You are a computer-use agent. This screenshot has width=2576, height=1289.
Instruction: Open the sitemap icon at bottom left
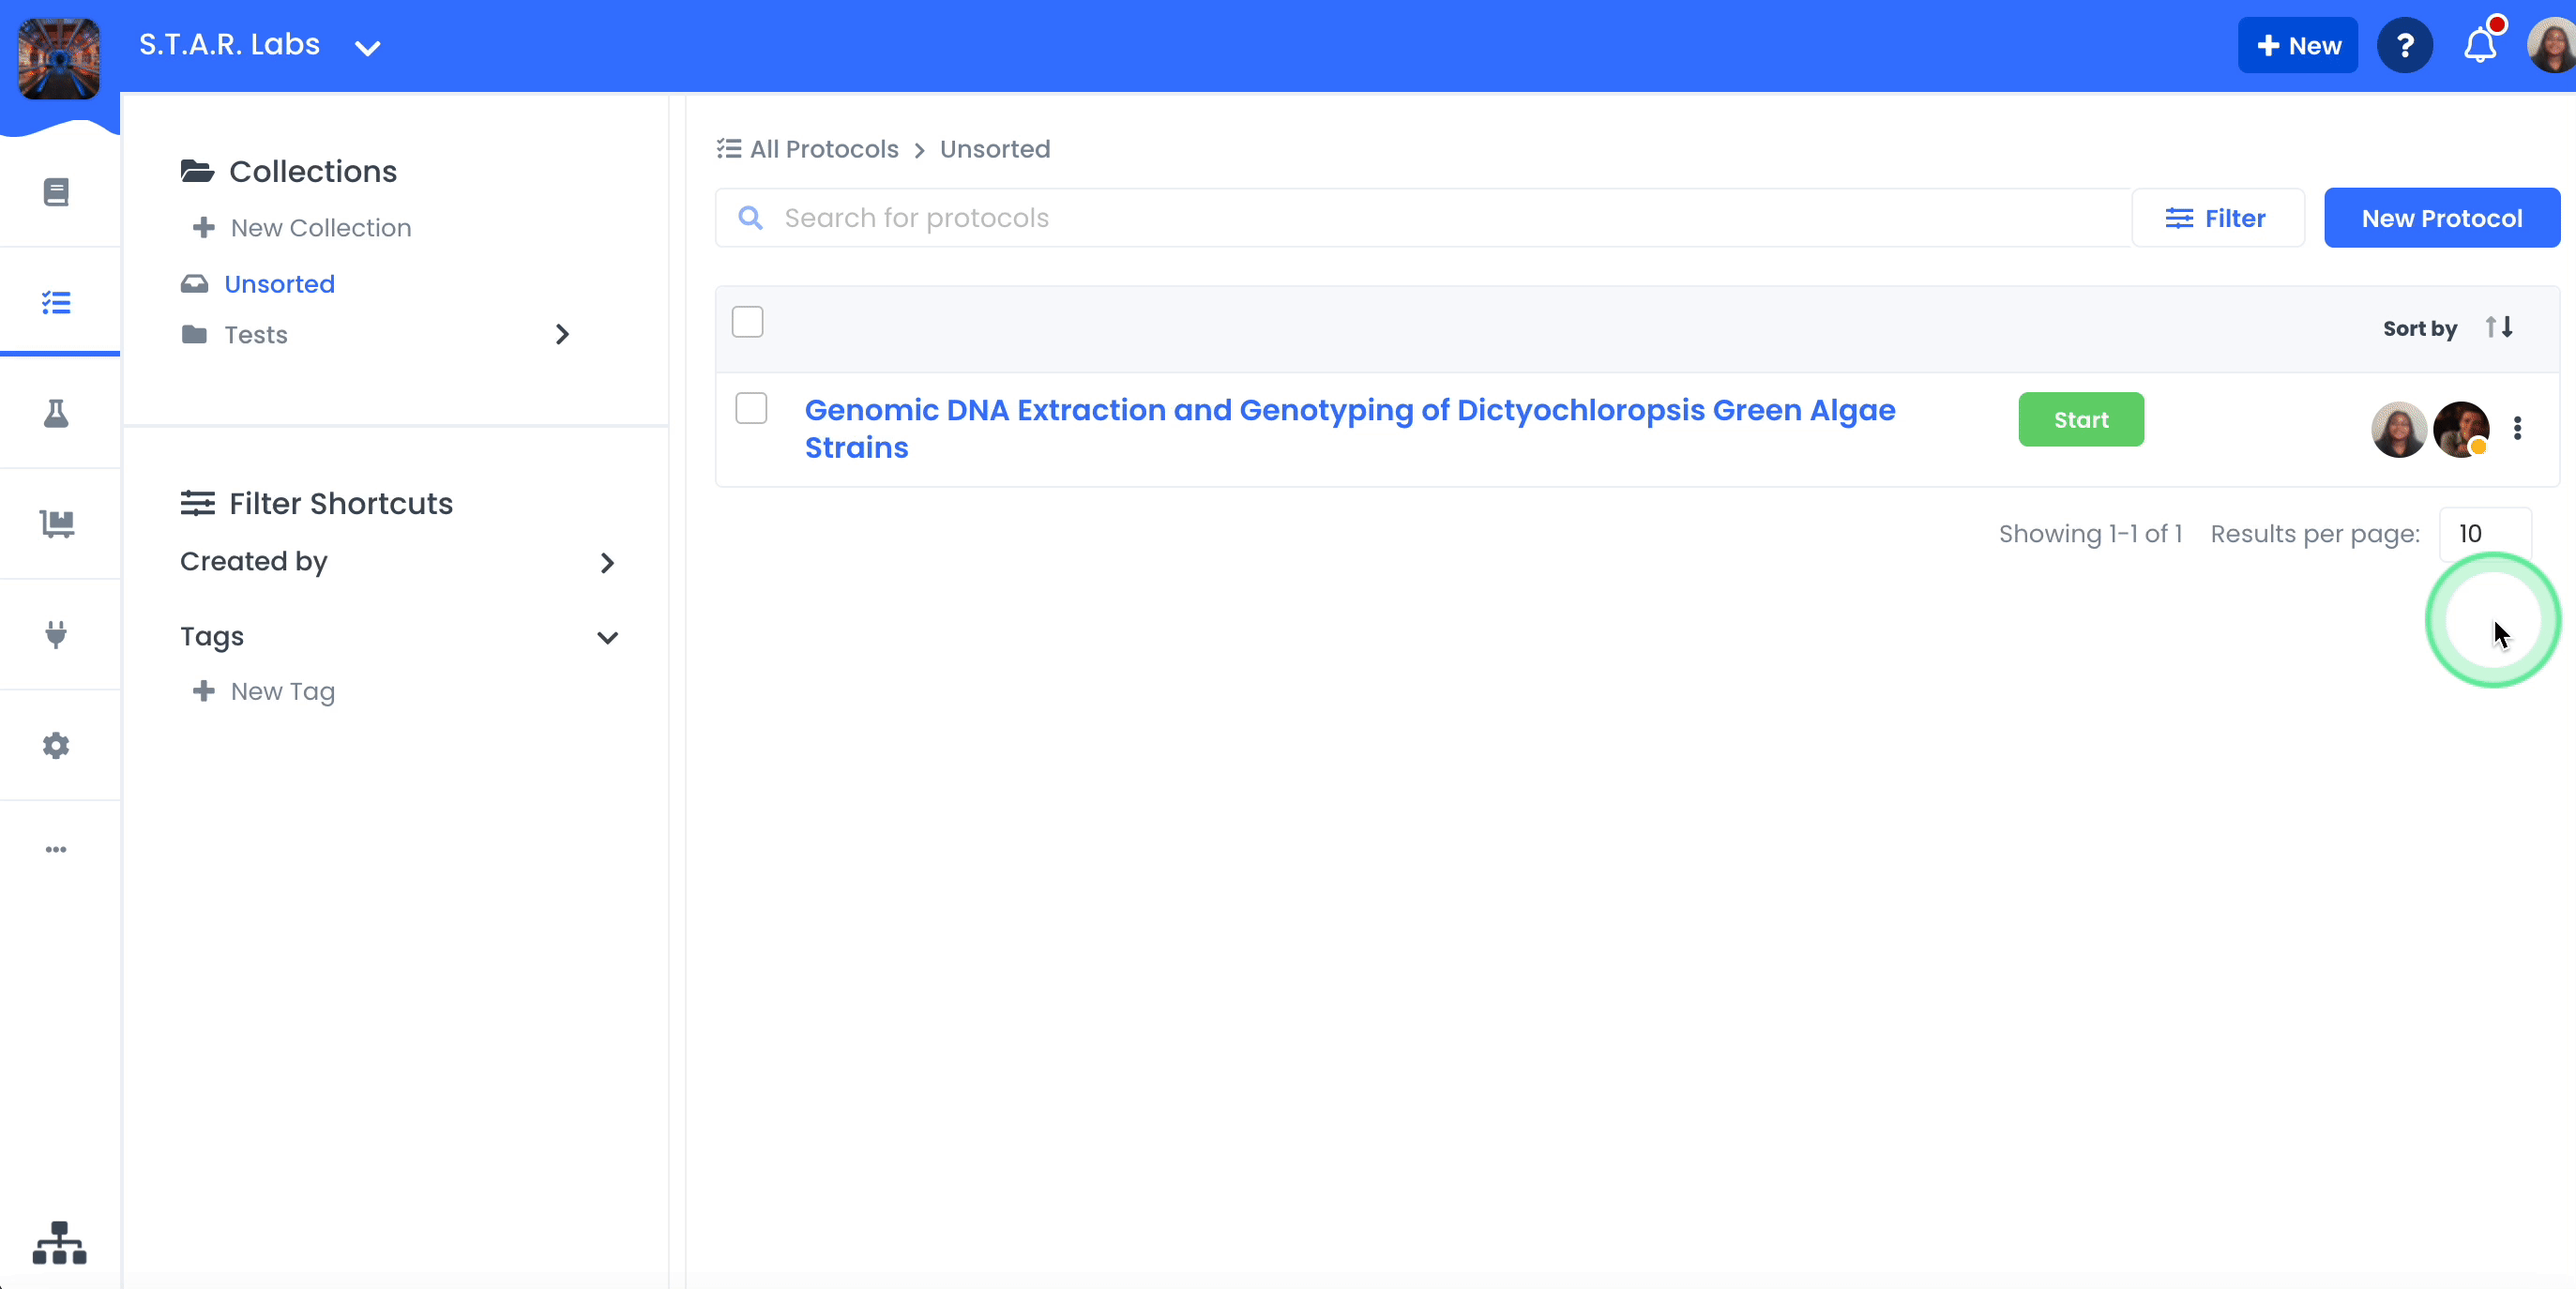click(x=58, y=1243)
